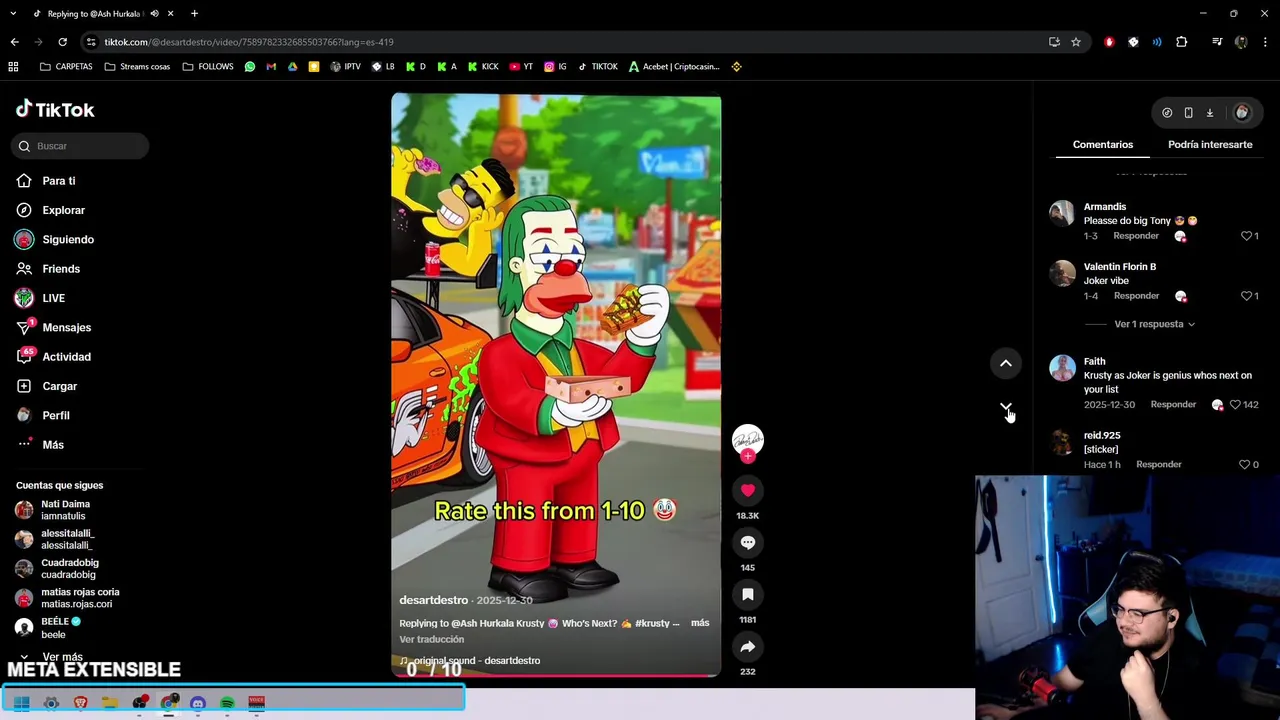Go to previous video with up arrow
This screenshot has width=1280, height=720.
coord(1006,363)
